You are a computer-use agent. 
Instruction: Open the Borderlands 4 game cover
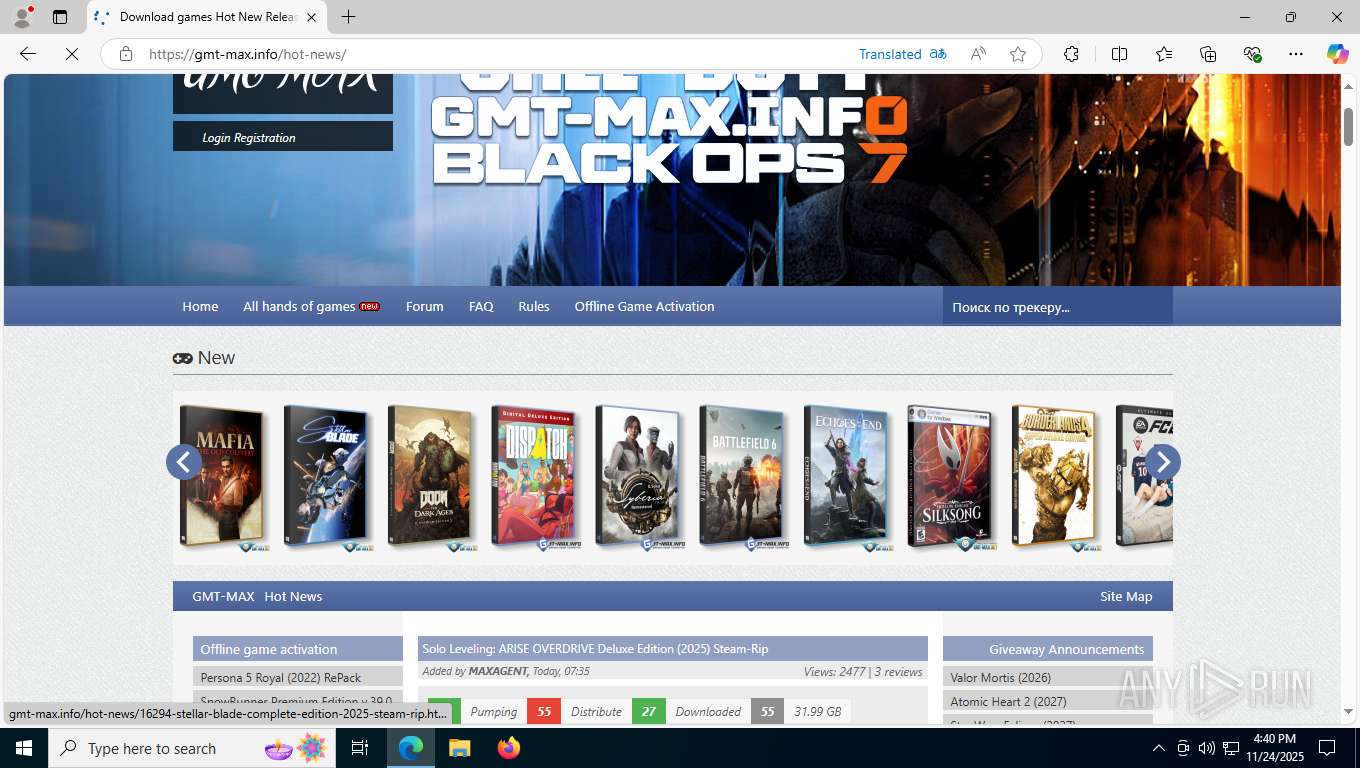point(1054,477)
